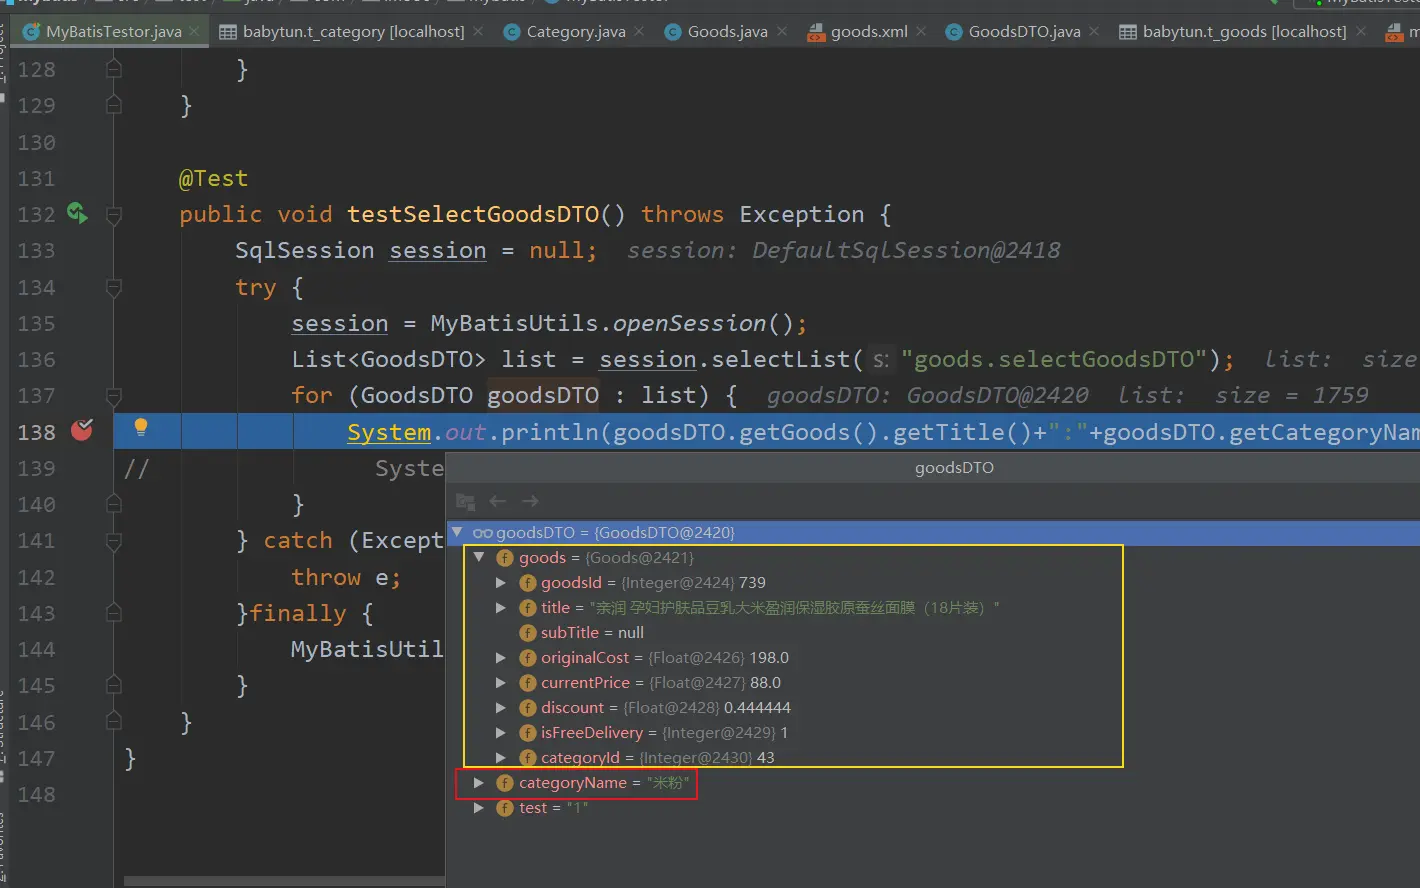Select the discount field in the tree

click(x=572, y=707)
